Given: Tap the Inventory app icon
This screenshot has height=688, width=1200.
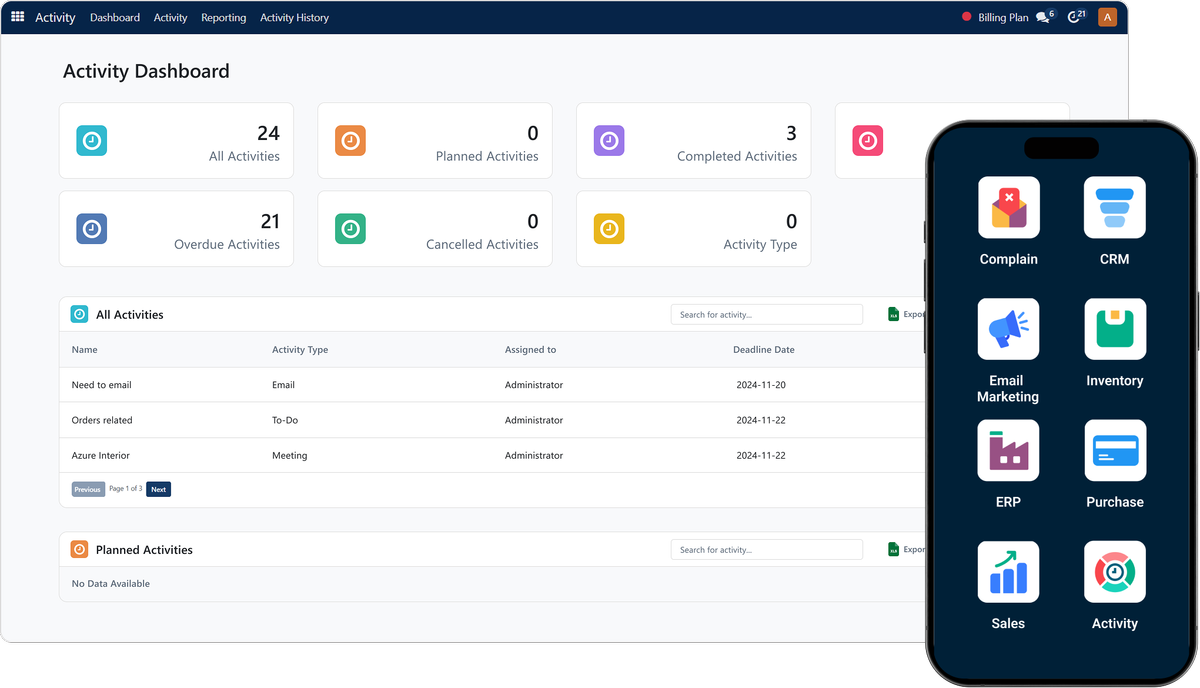Looking at the screenshot, I should click(1114, 329).
